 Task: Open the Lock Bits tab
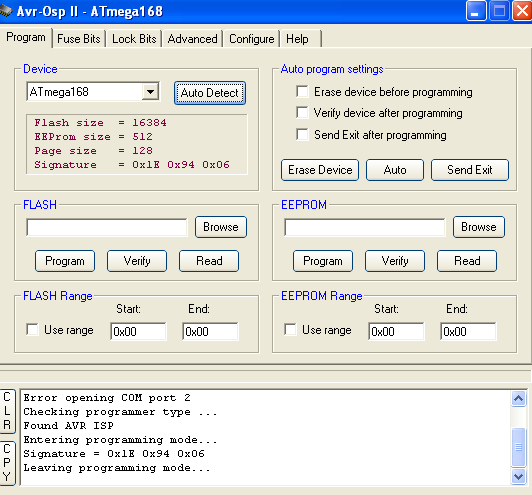(x=134, y=39)
